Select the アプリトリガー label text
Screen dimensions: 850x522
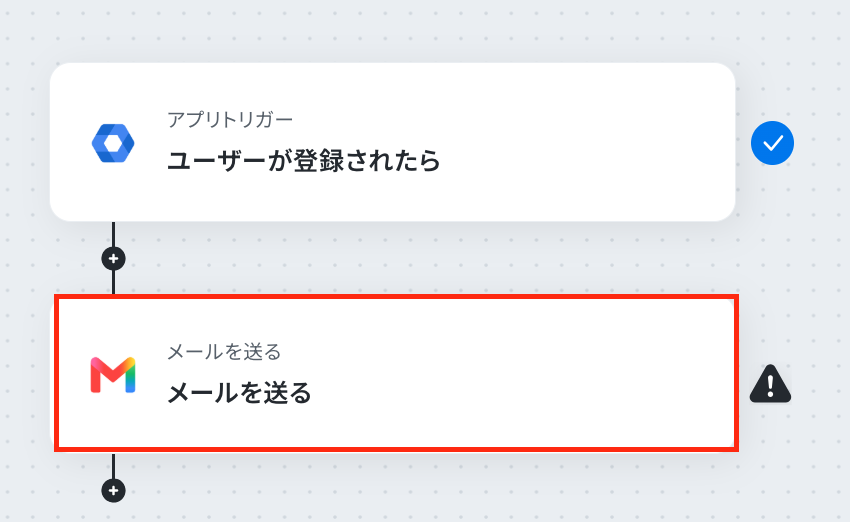[x=230, y=119]
